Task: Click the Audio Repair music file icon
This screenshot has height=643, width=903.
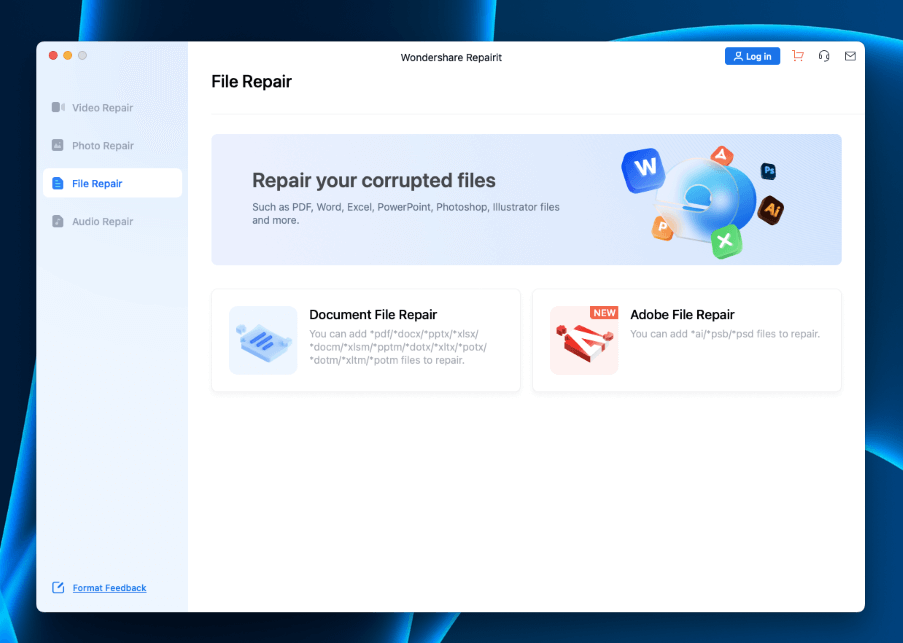Action: pos(58,221)
